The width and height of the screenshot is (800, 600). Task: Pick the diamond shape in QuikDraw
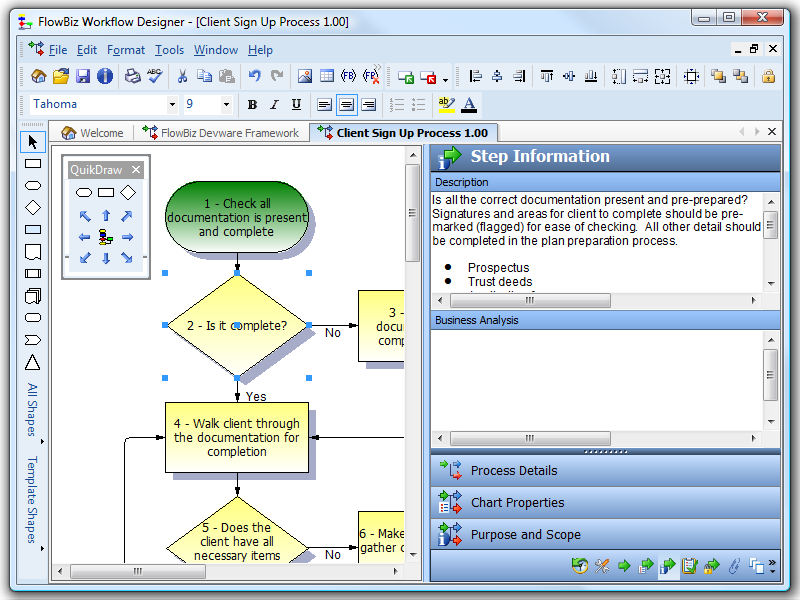(x=128, y=193)
